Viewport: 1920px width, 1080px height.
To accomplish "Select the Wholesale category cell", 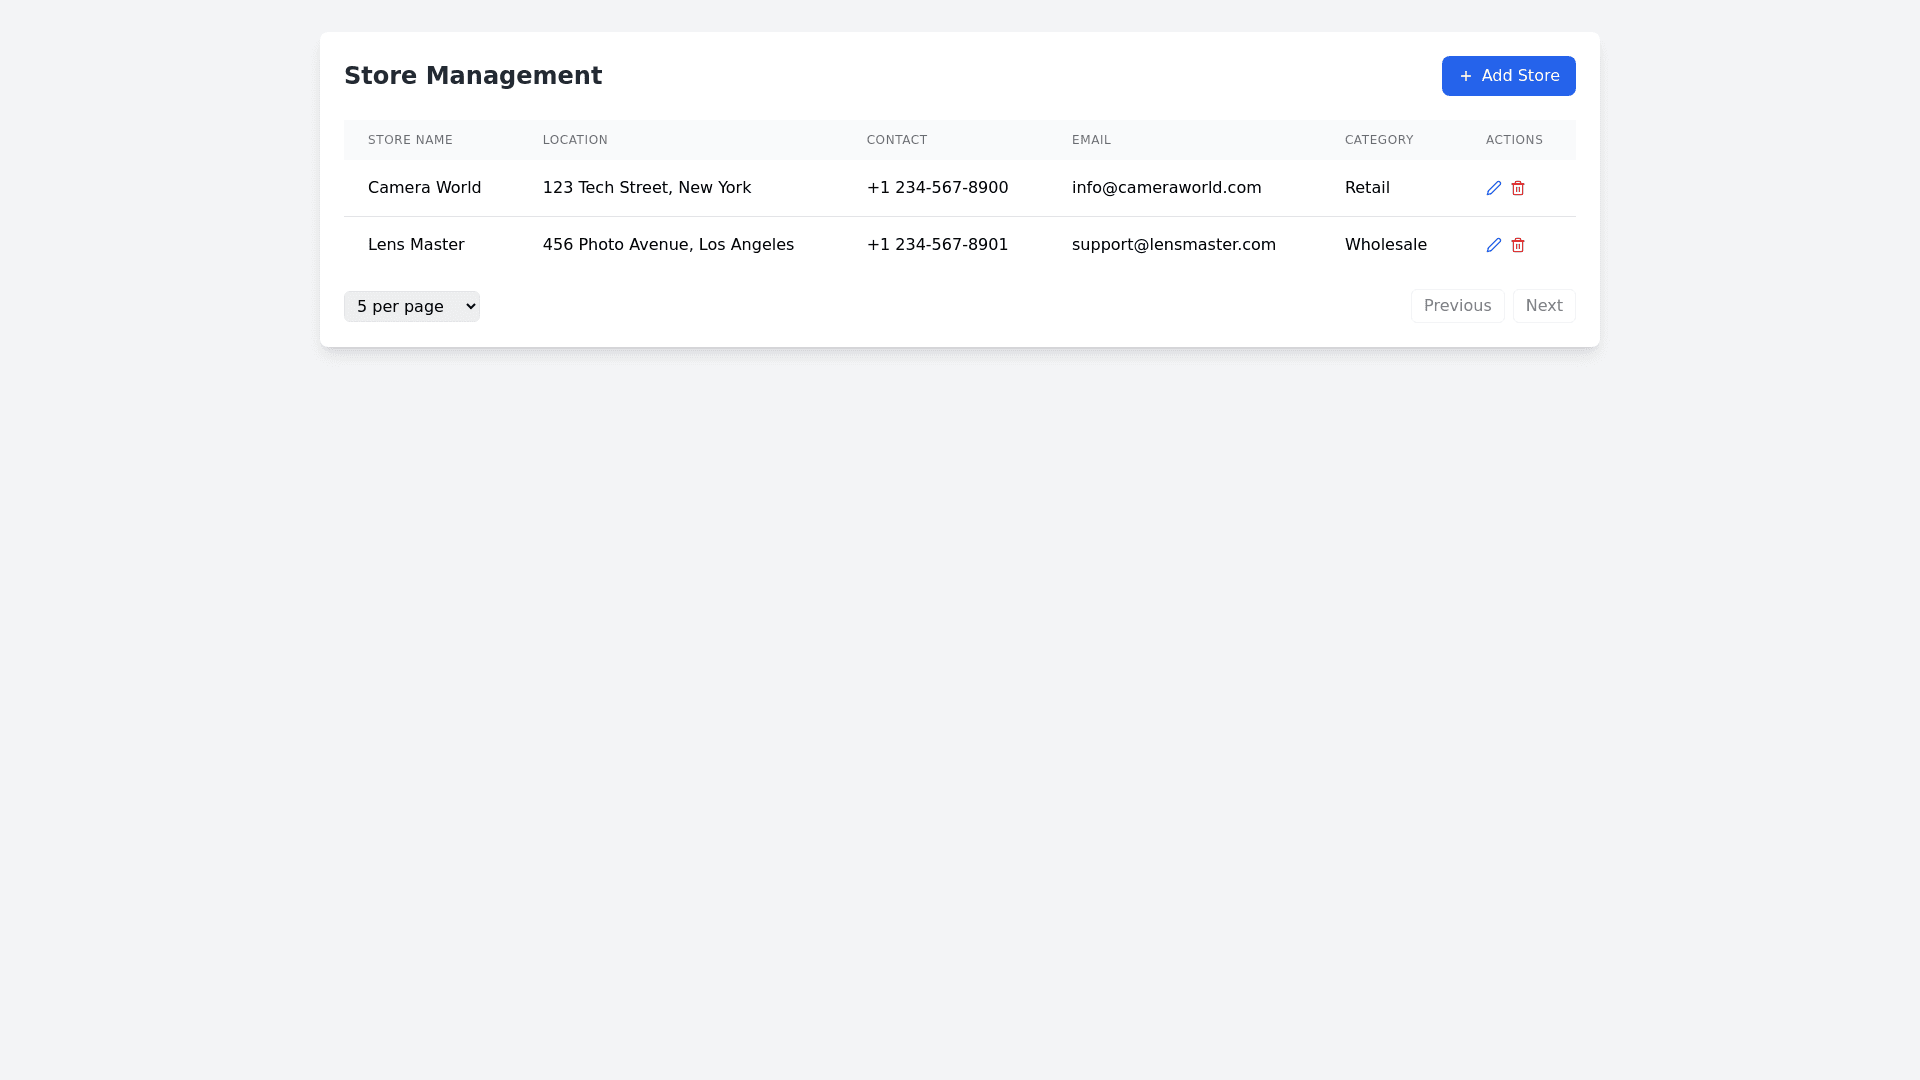I will point(1385,245).
